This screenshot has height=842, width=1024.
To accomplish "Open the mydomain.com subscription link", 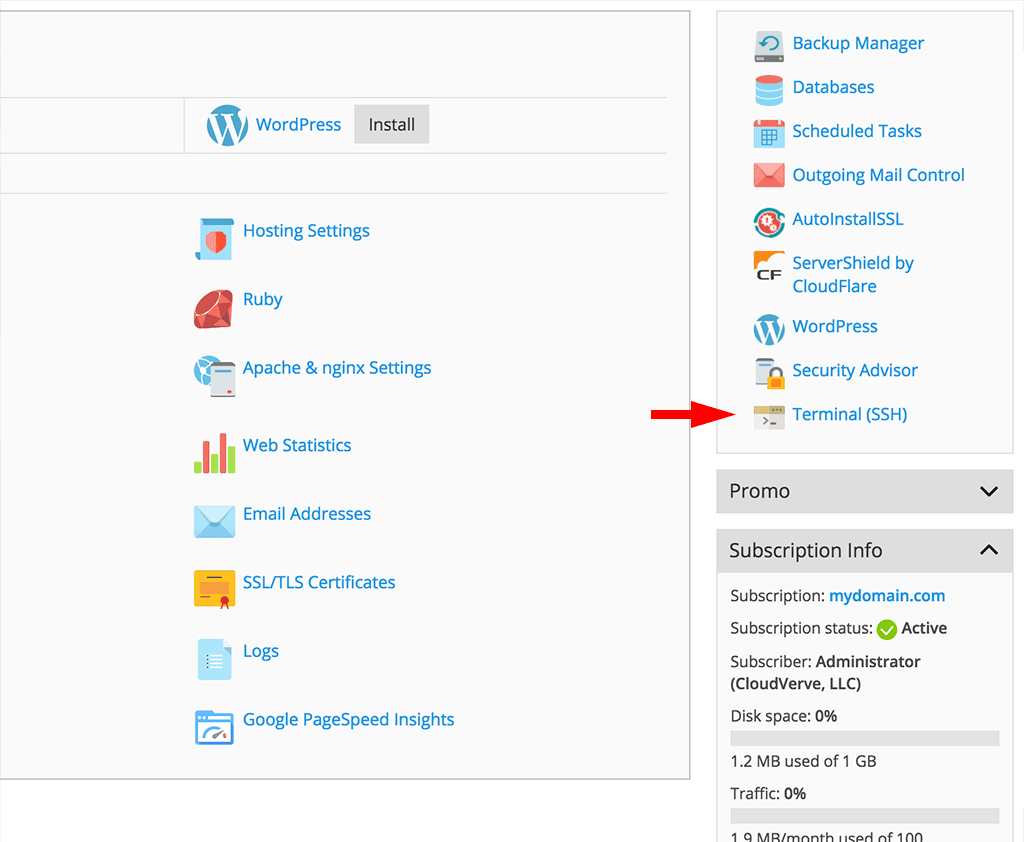I will [887, 595].
